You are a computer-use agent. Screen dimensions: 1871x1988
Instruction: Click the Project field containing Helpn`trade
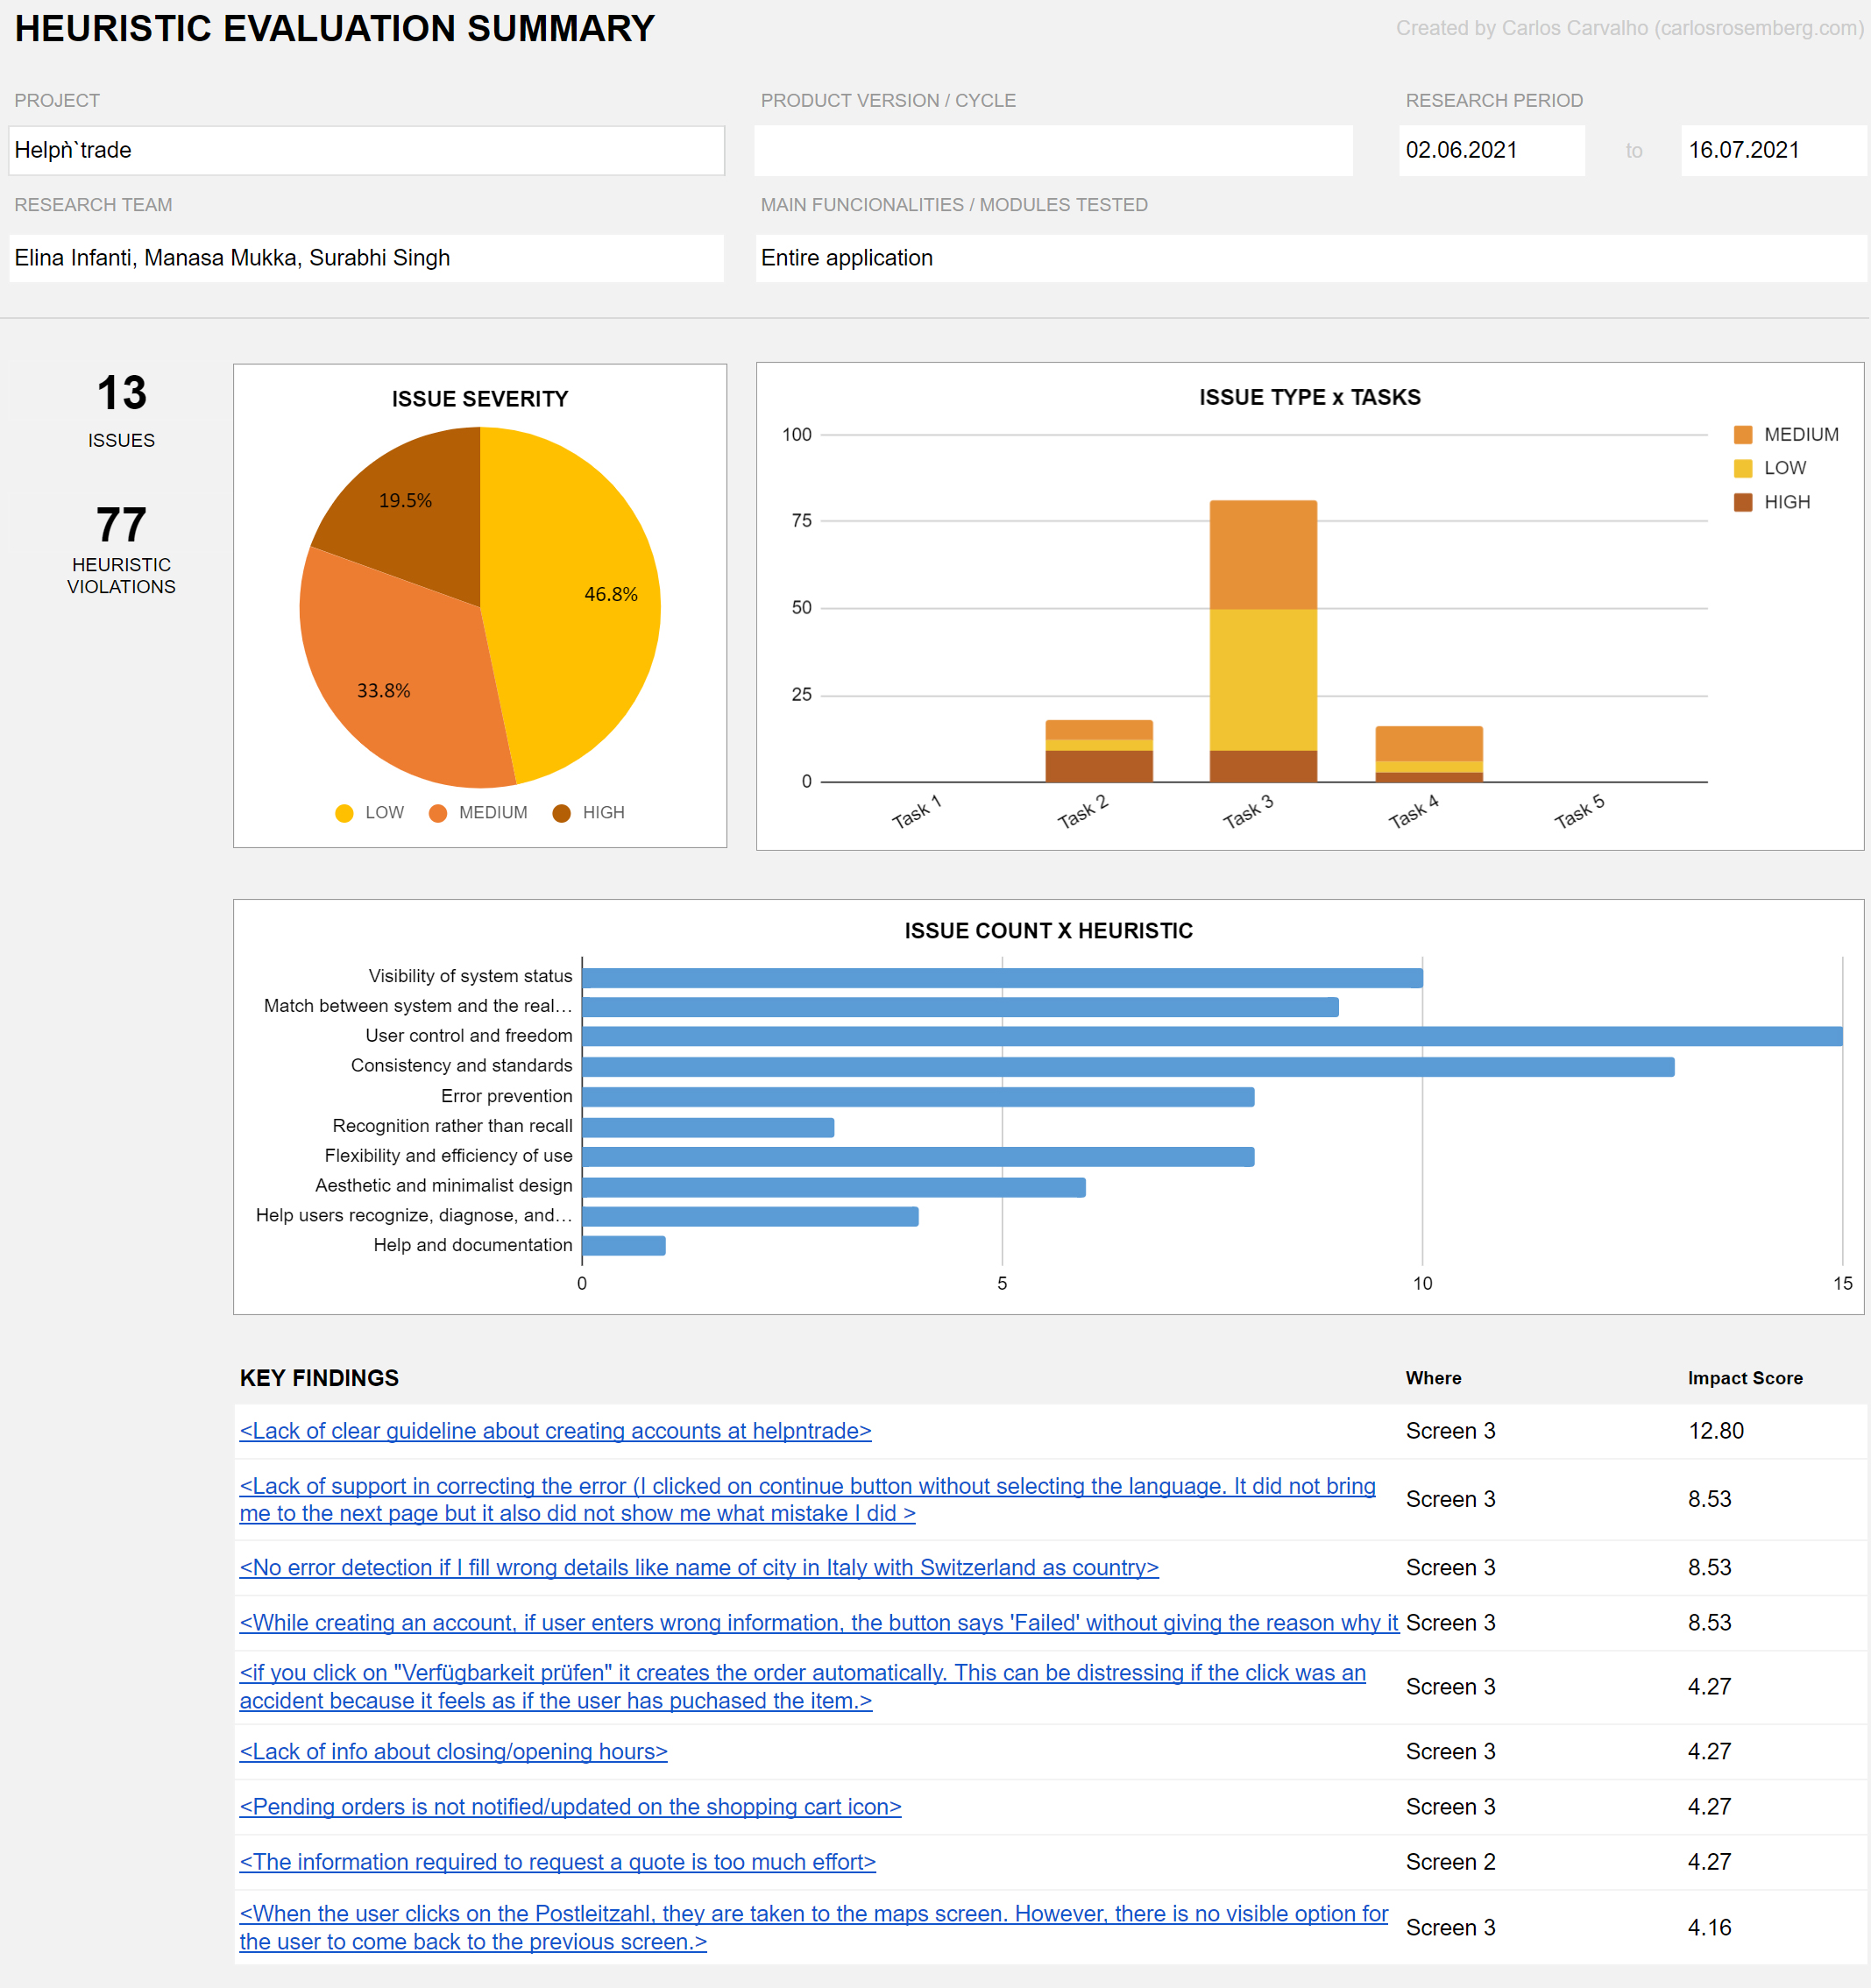tap(366, 150)
